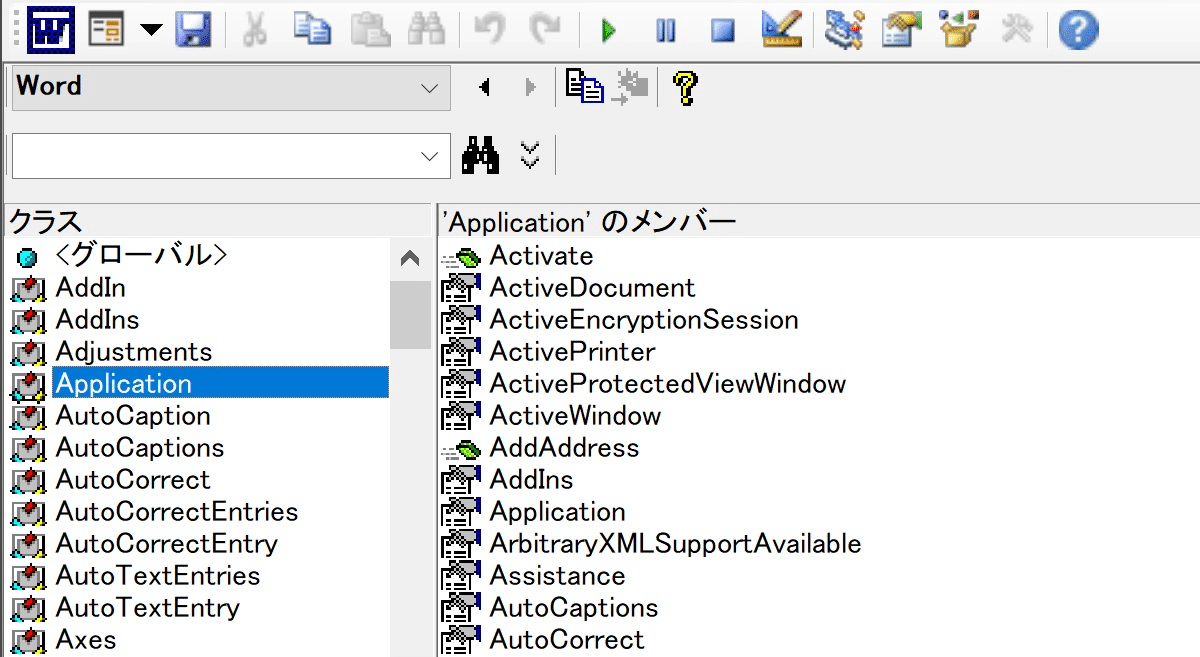Save the project with floppy icon
Screen dimensions: 1200x657
click(193, 30)
